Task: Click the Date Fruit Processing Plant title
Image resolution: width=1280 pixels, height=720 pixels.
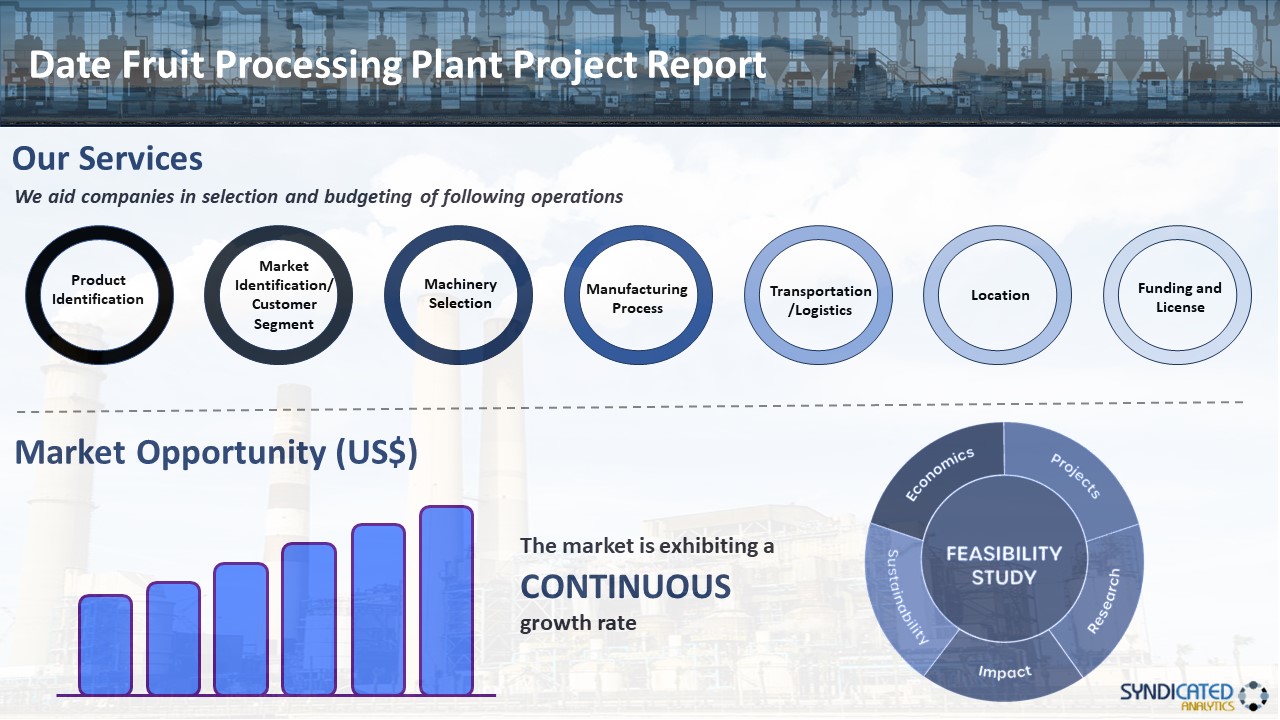Action: coord(398,65)
